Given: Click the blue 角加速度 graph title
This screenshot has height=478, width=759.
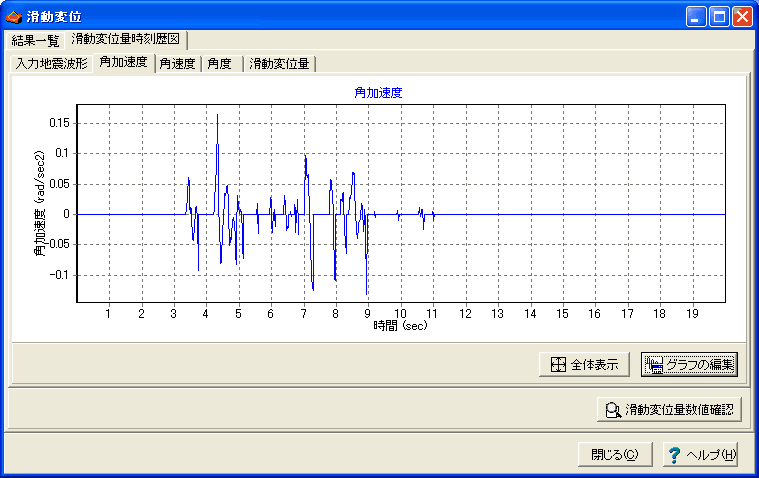Looking at the screenshot, I should pyautogui.click(x=378, y=92).
